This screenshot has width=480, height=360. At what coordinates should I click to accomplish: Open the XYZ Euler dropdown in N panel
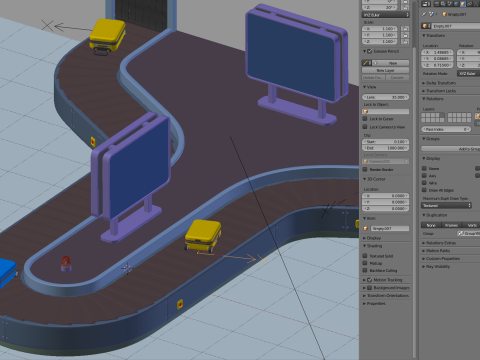[x=385, y=15]
